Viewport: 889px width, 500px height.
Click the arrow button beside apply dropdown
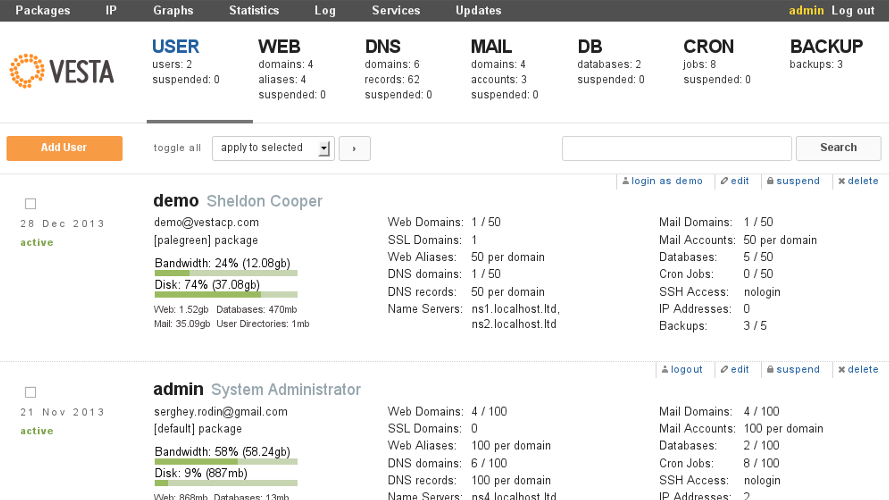click(354, 148)
